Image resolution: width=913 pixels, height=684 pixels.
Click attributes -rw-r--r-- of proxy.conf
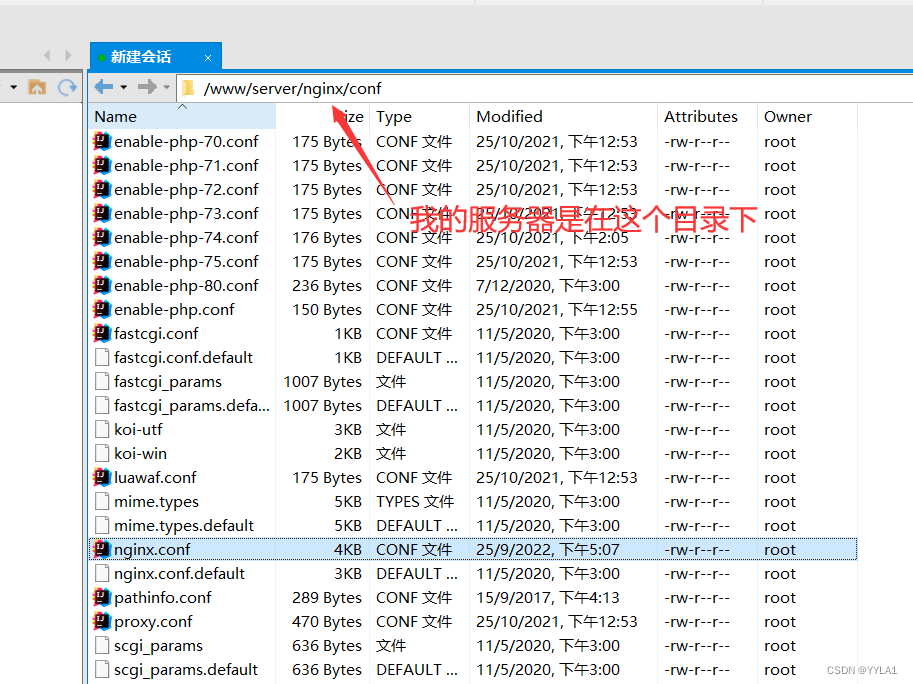click(697, 622)
